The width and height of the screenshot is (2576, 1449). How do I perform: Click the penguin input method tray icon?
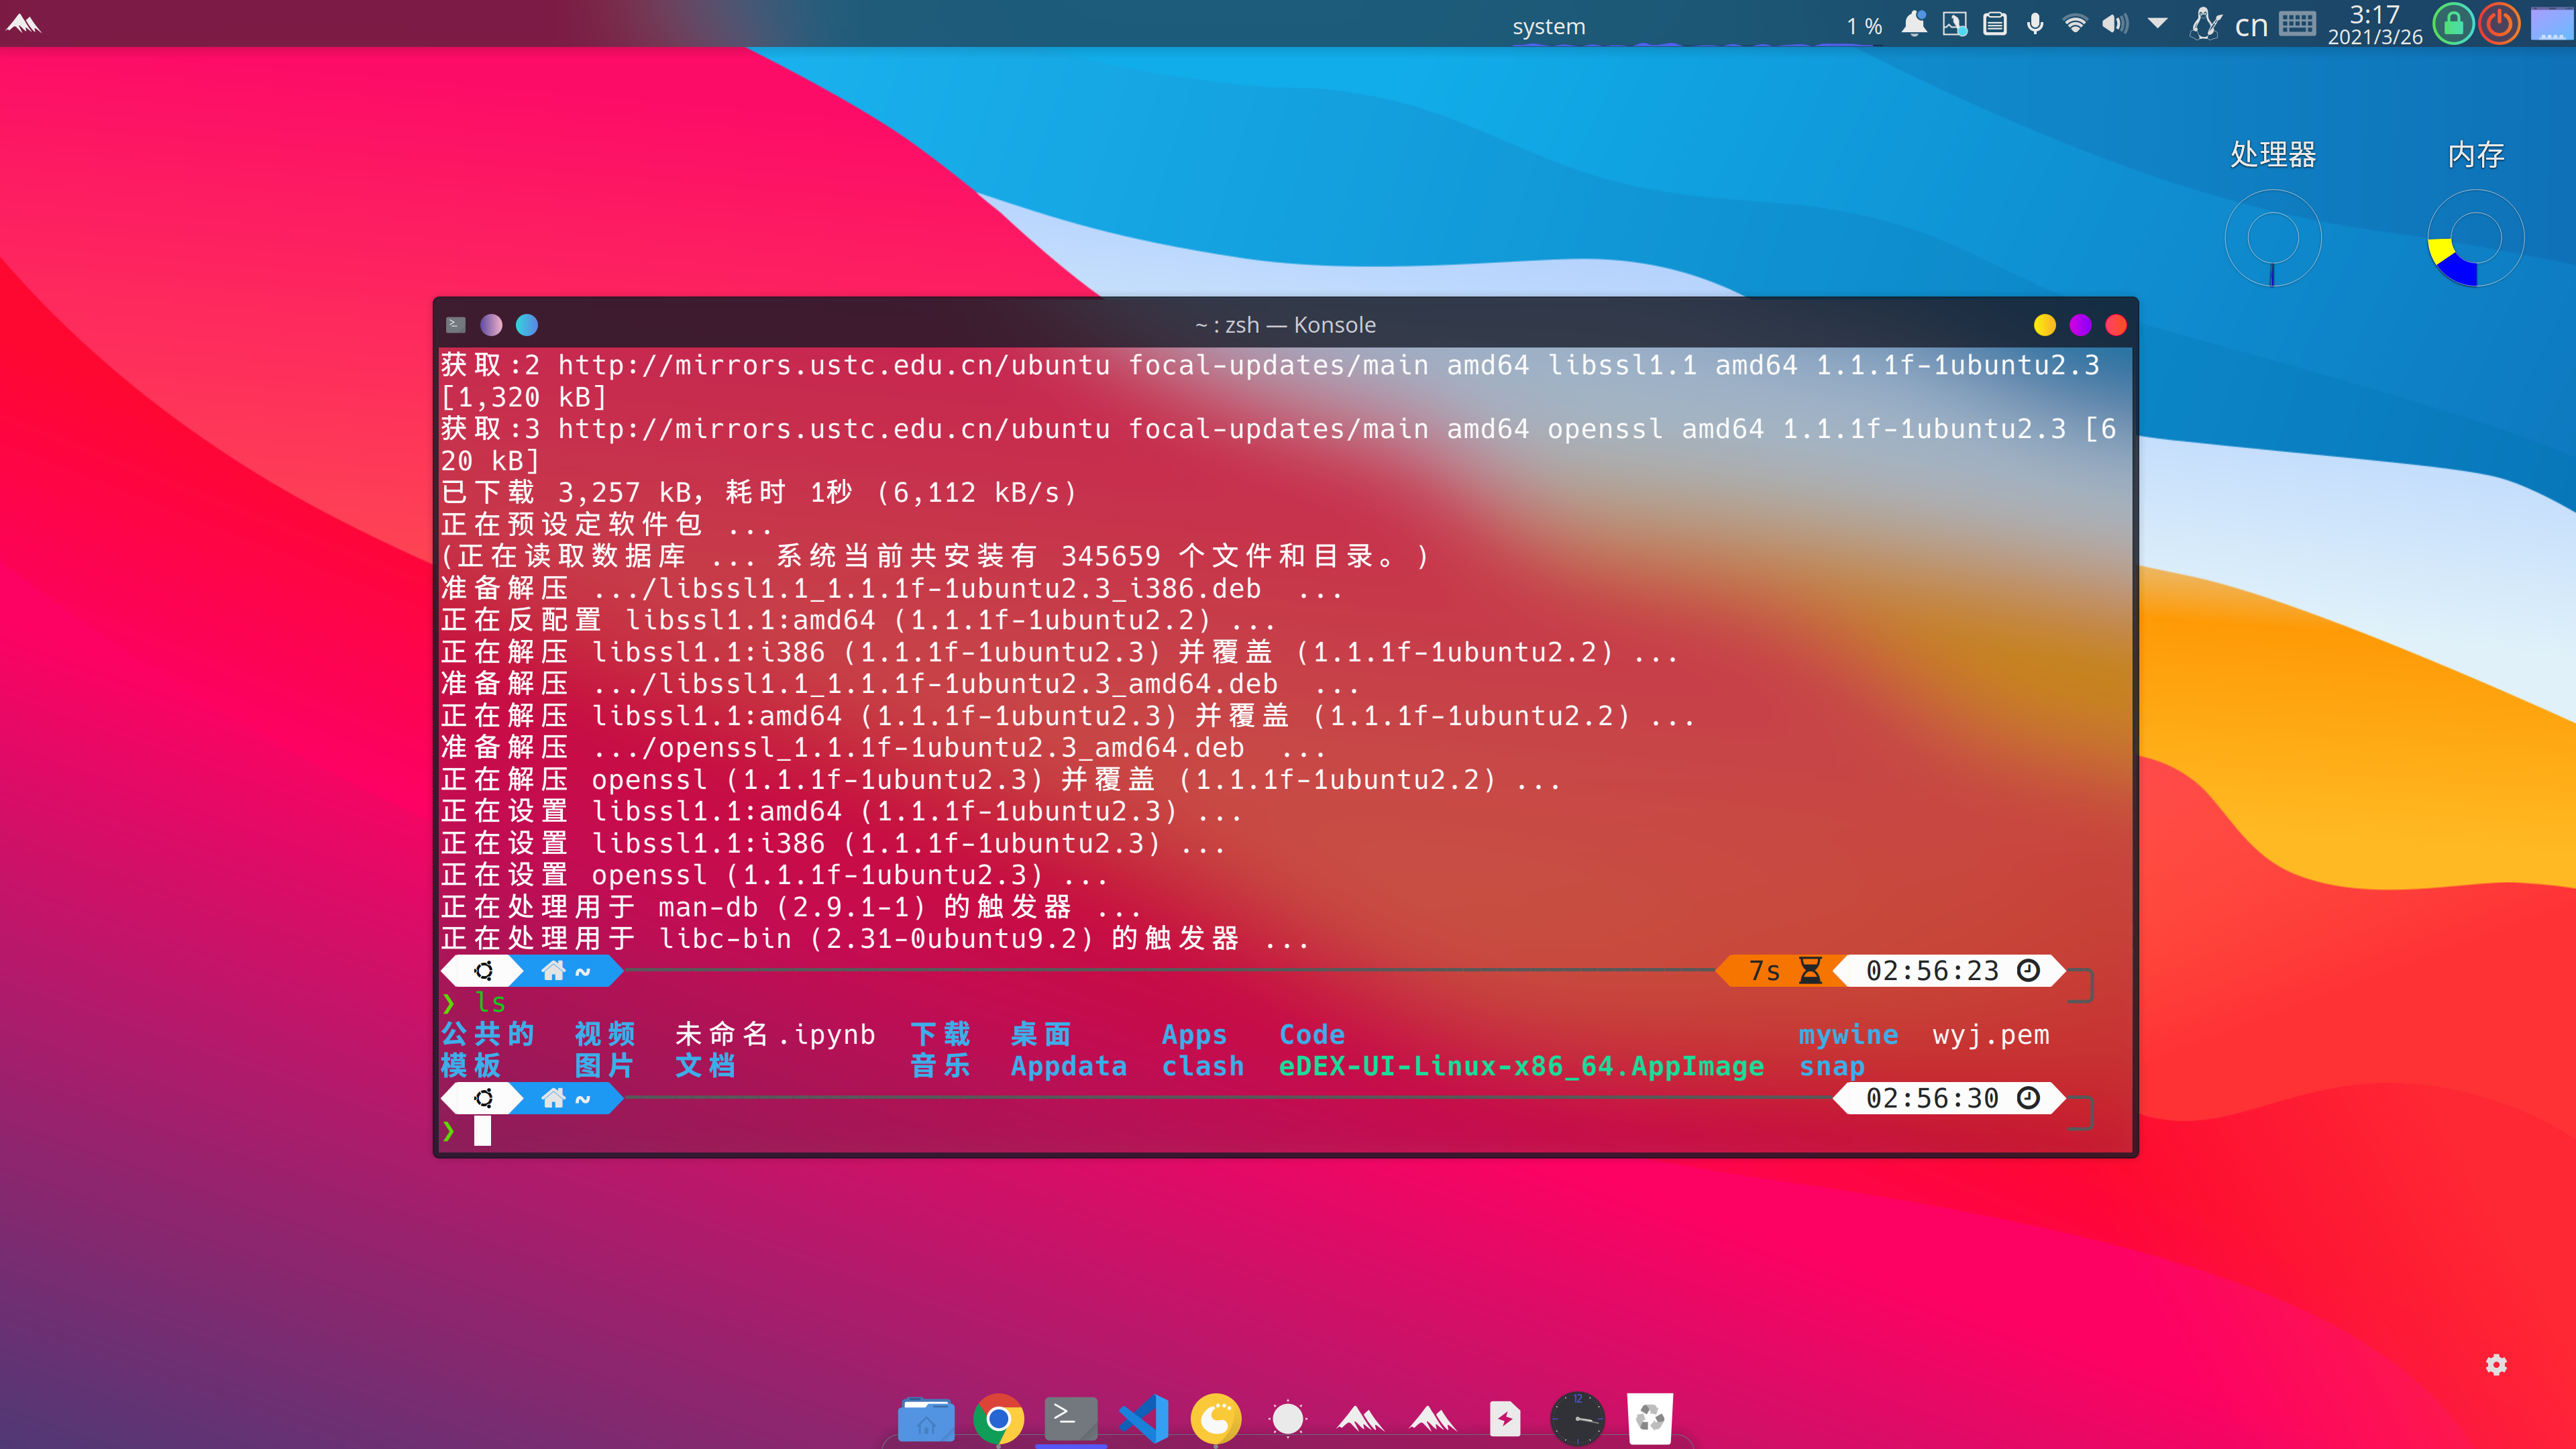[x=2205, y=23]
